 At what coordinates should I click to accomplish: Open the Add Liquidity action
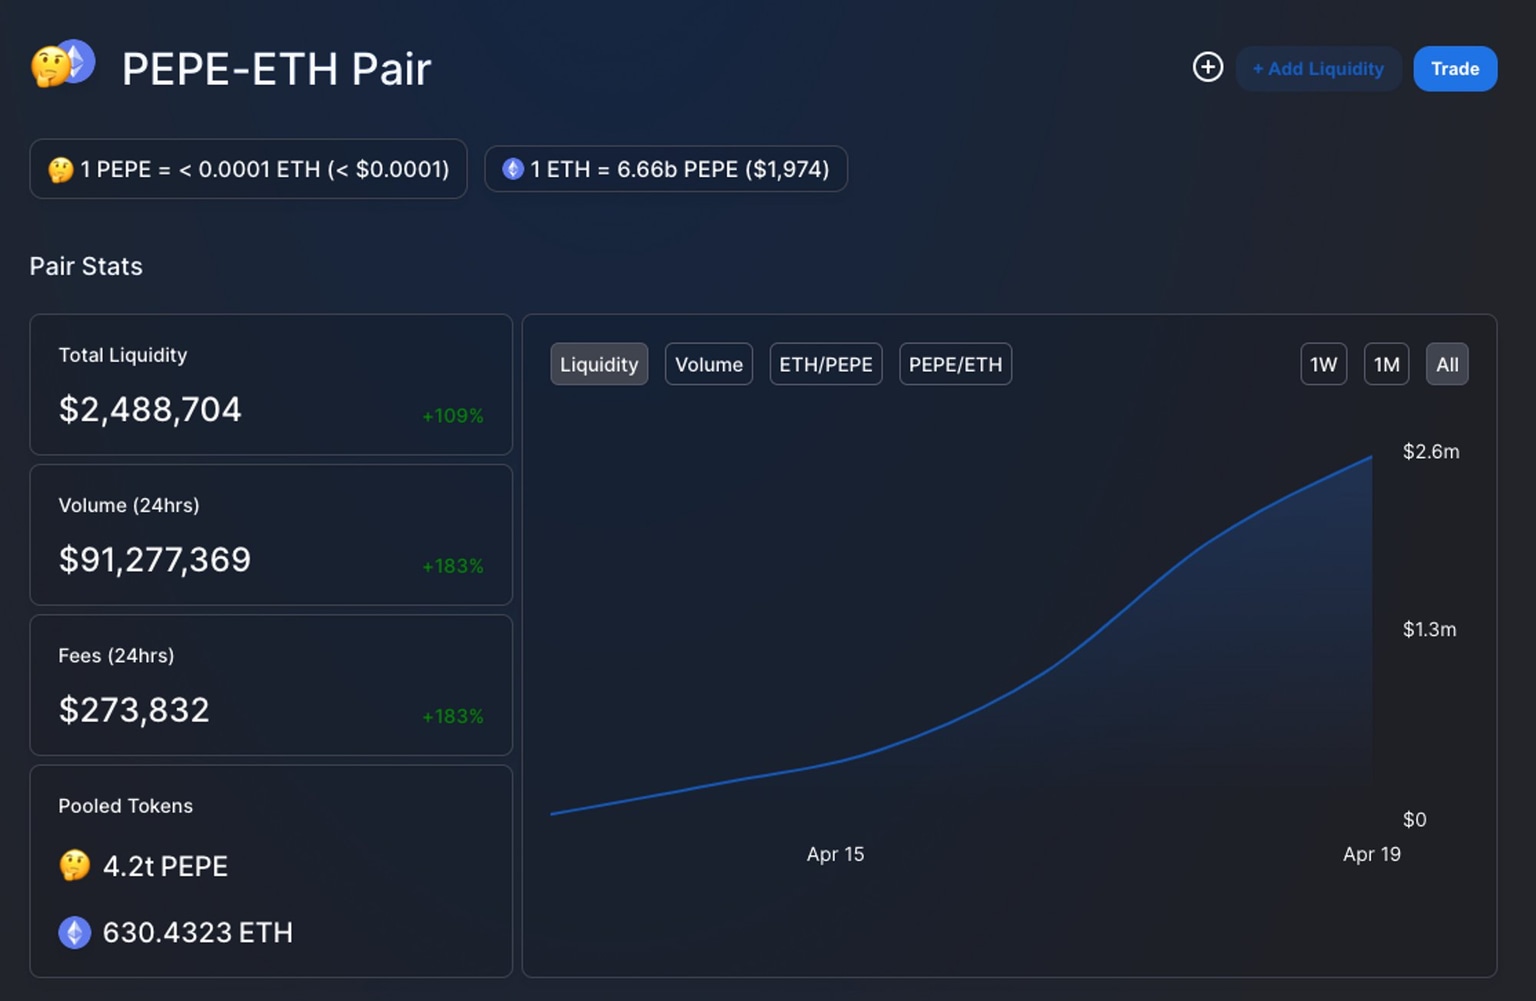point(1317,68)
